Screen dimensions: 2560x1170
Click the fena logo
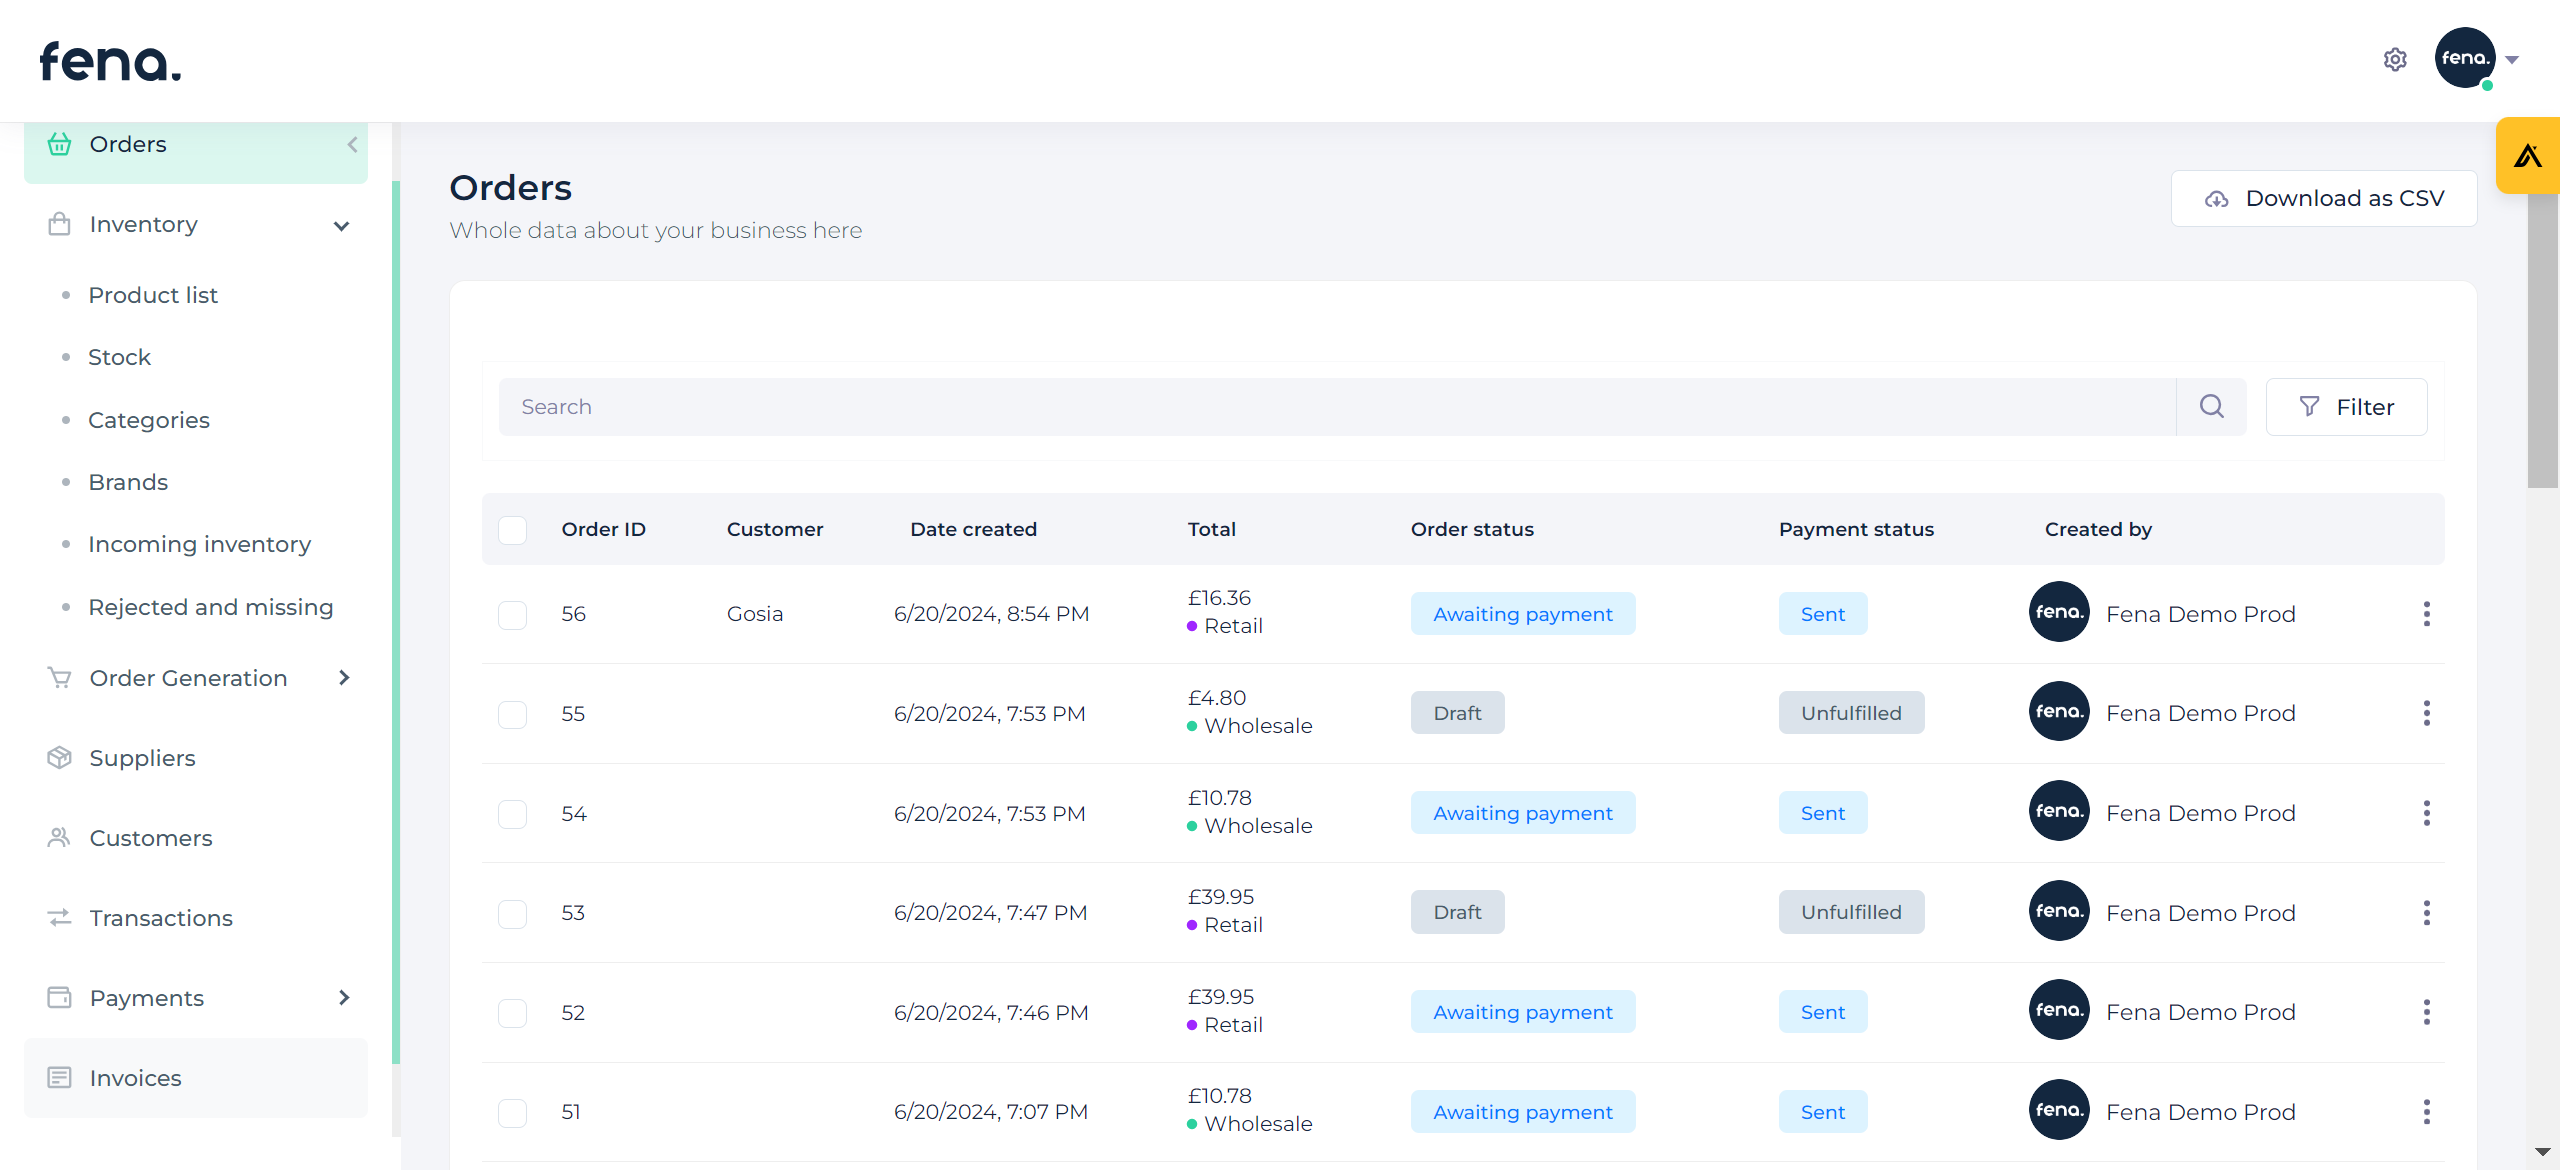click(x=110, y=62)
